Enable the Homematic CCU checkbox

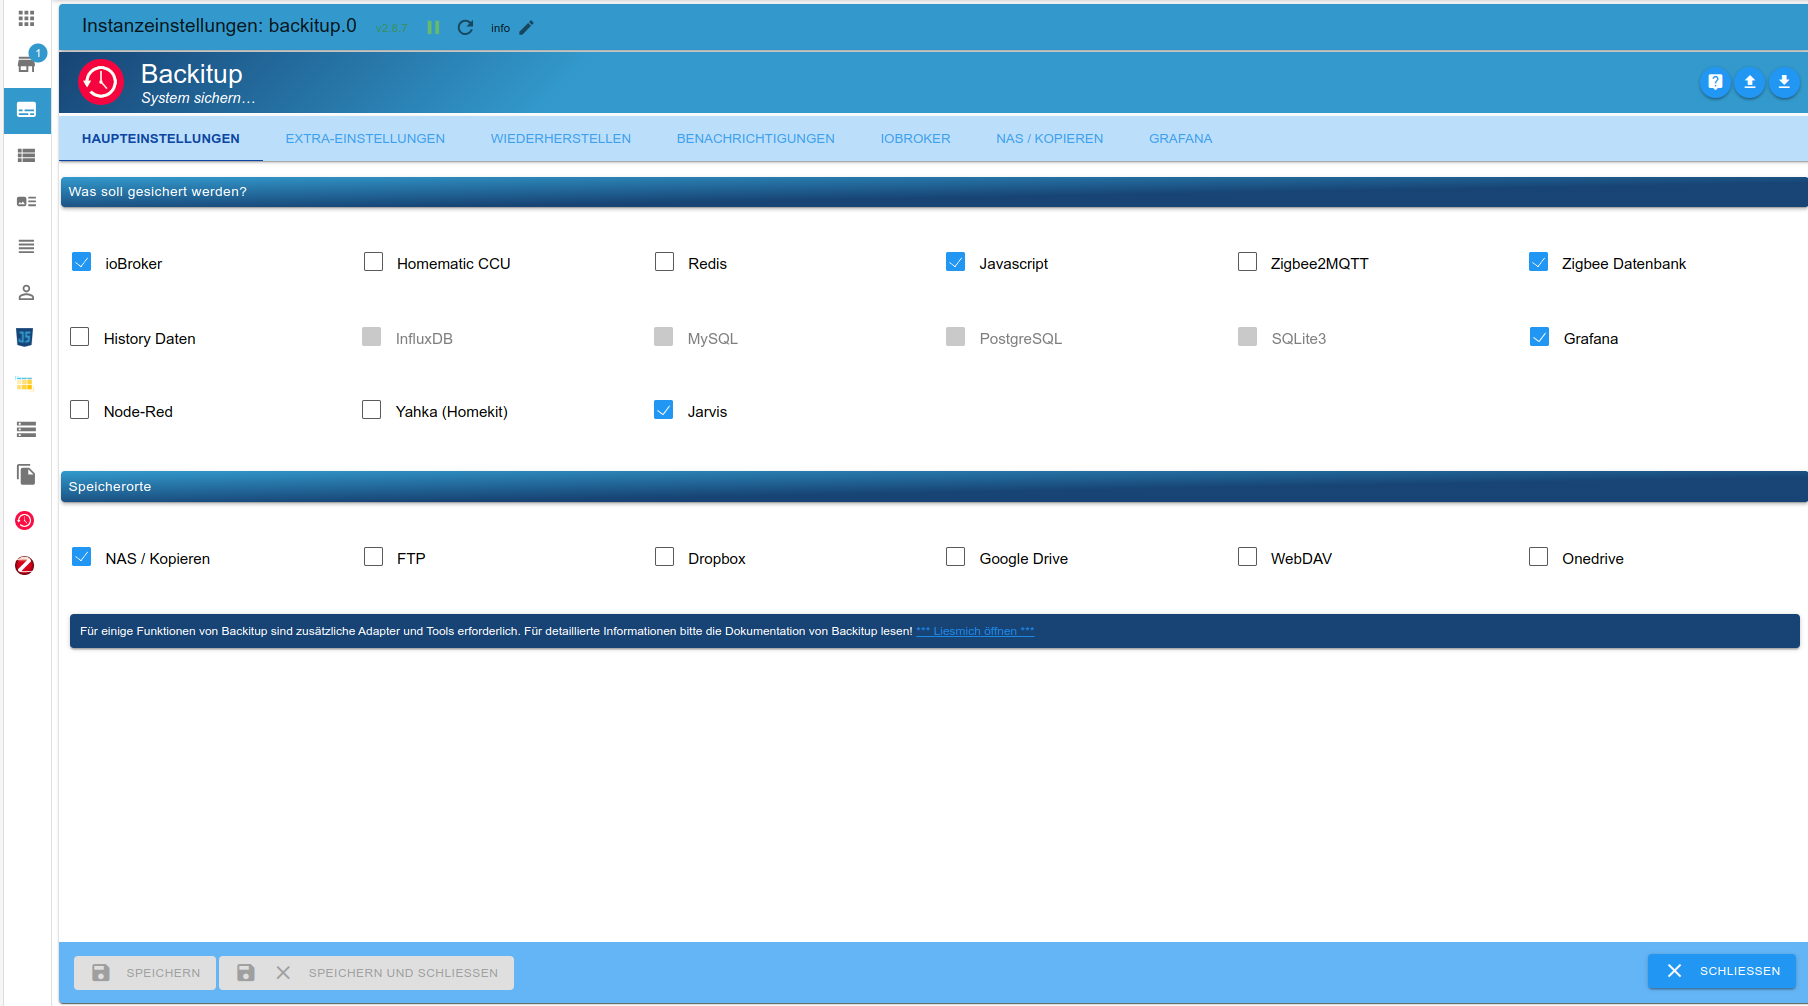coord(373,262)
